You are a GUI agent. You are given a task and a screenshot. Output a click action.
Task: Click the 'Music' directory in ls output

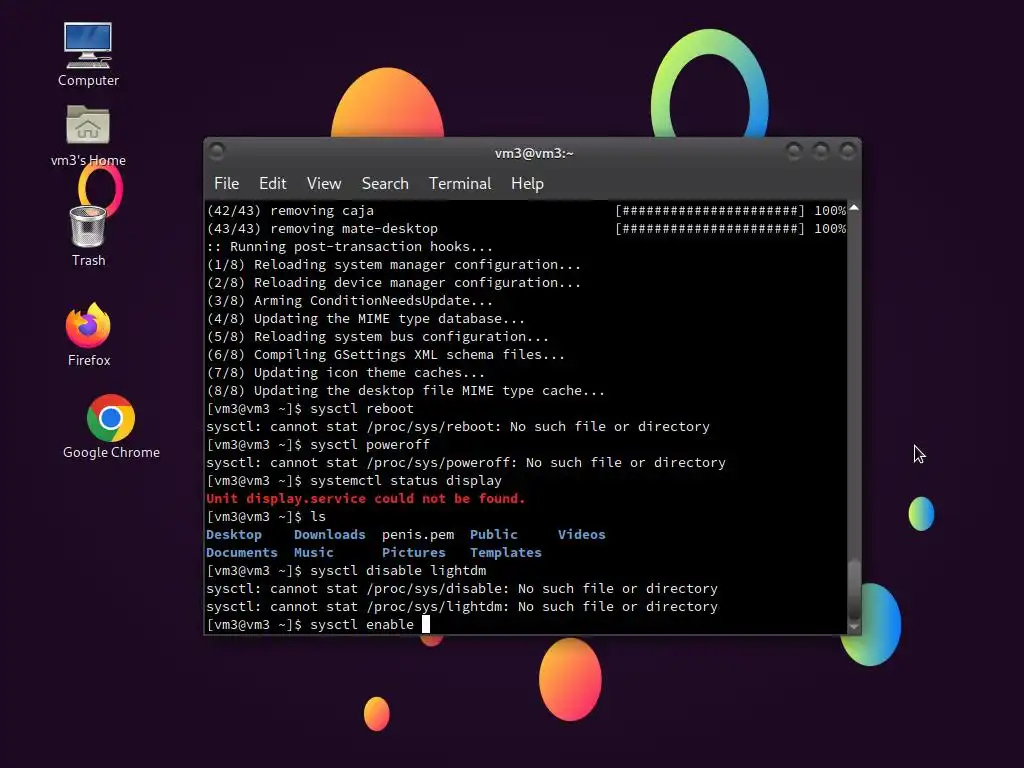313,552
